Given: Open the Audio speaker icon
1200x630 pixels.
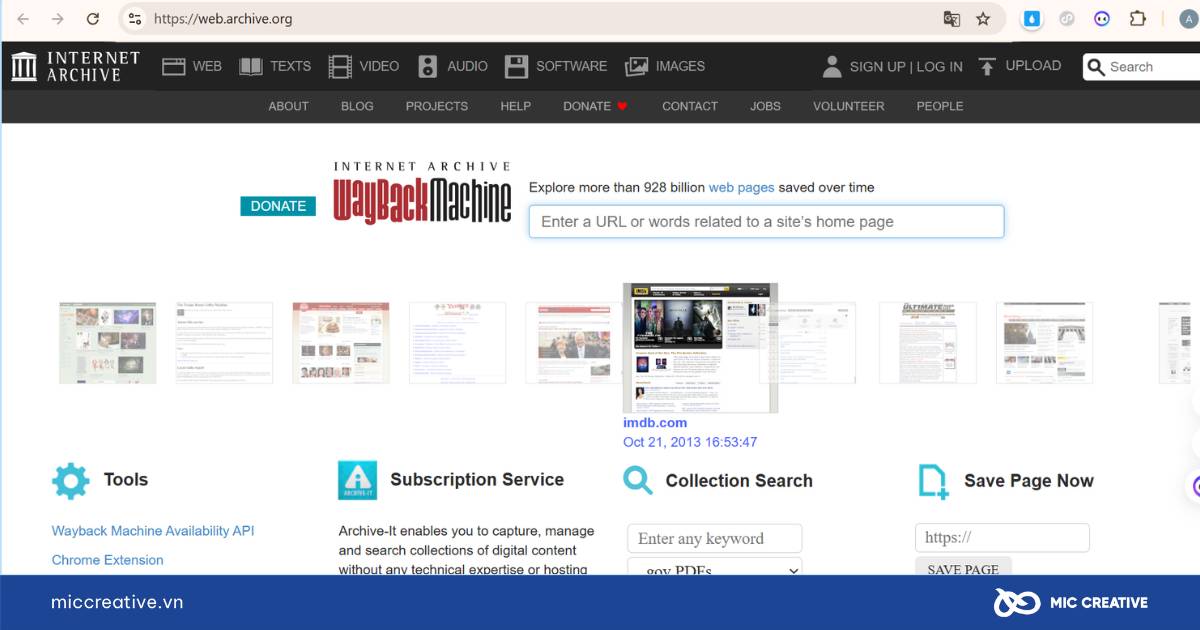Looking at the screenshot, I should tap(428, 66).
